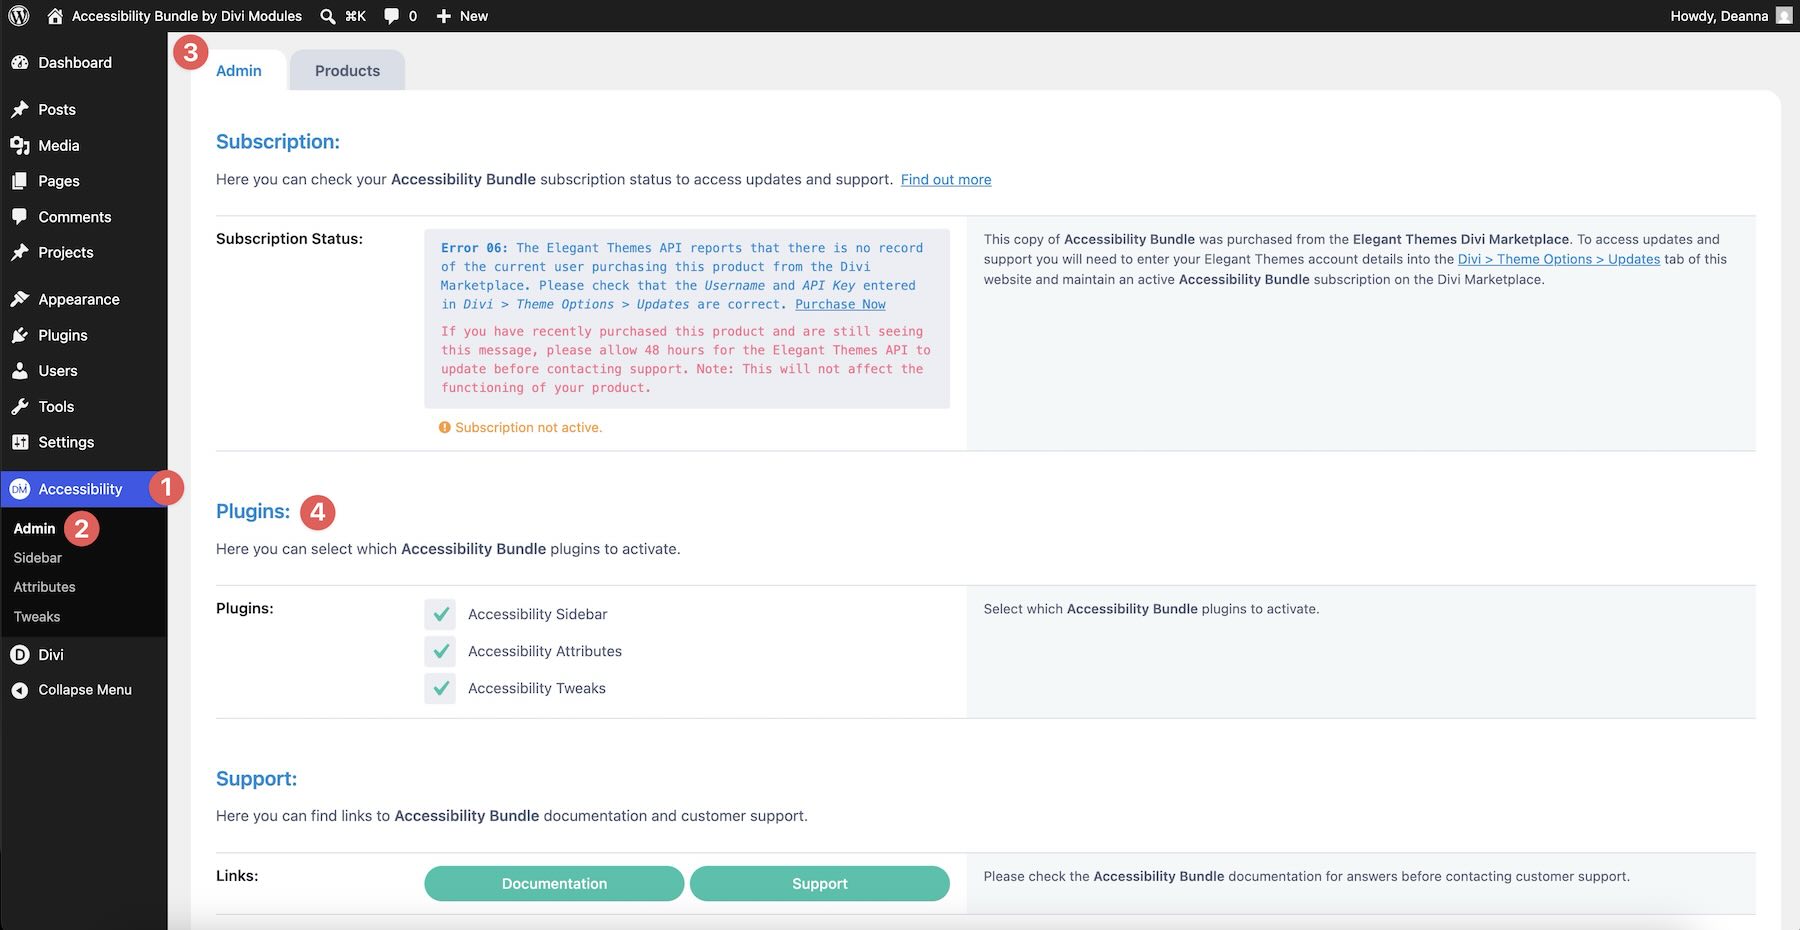Viewport: 1800px width, 930px height.
Task: Click the Comments speech bubble sidebar icon
Action: click(20, 217)
